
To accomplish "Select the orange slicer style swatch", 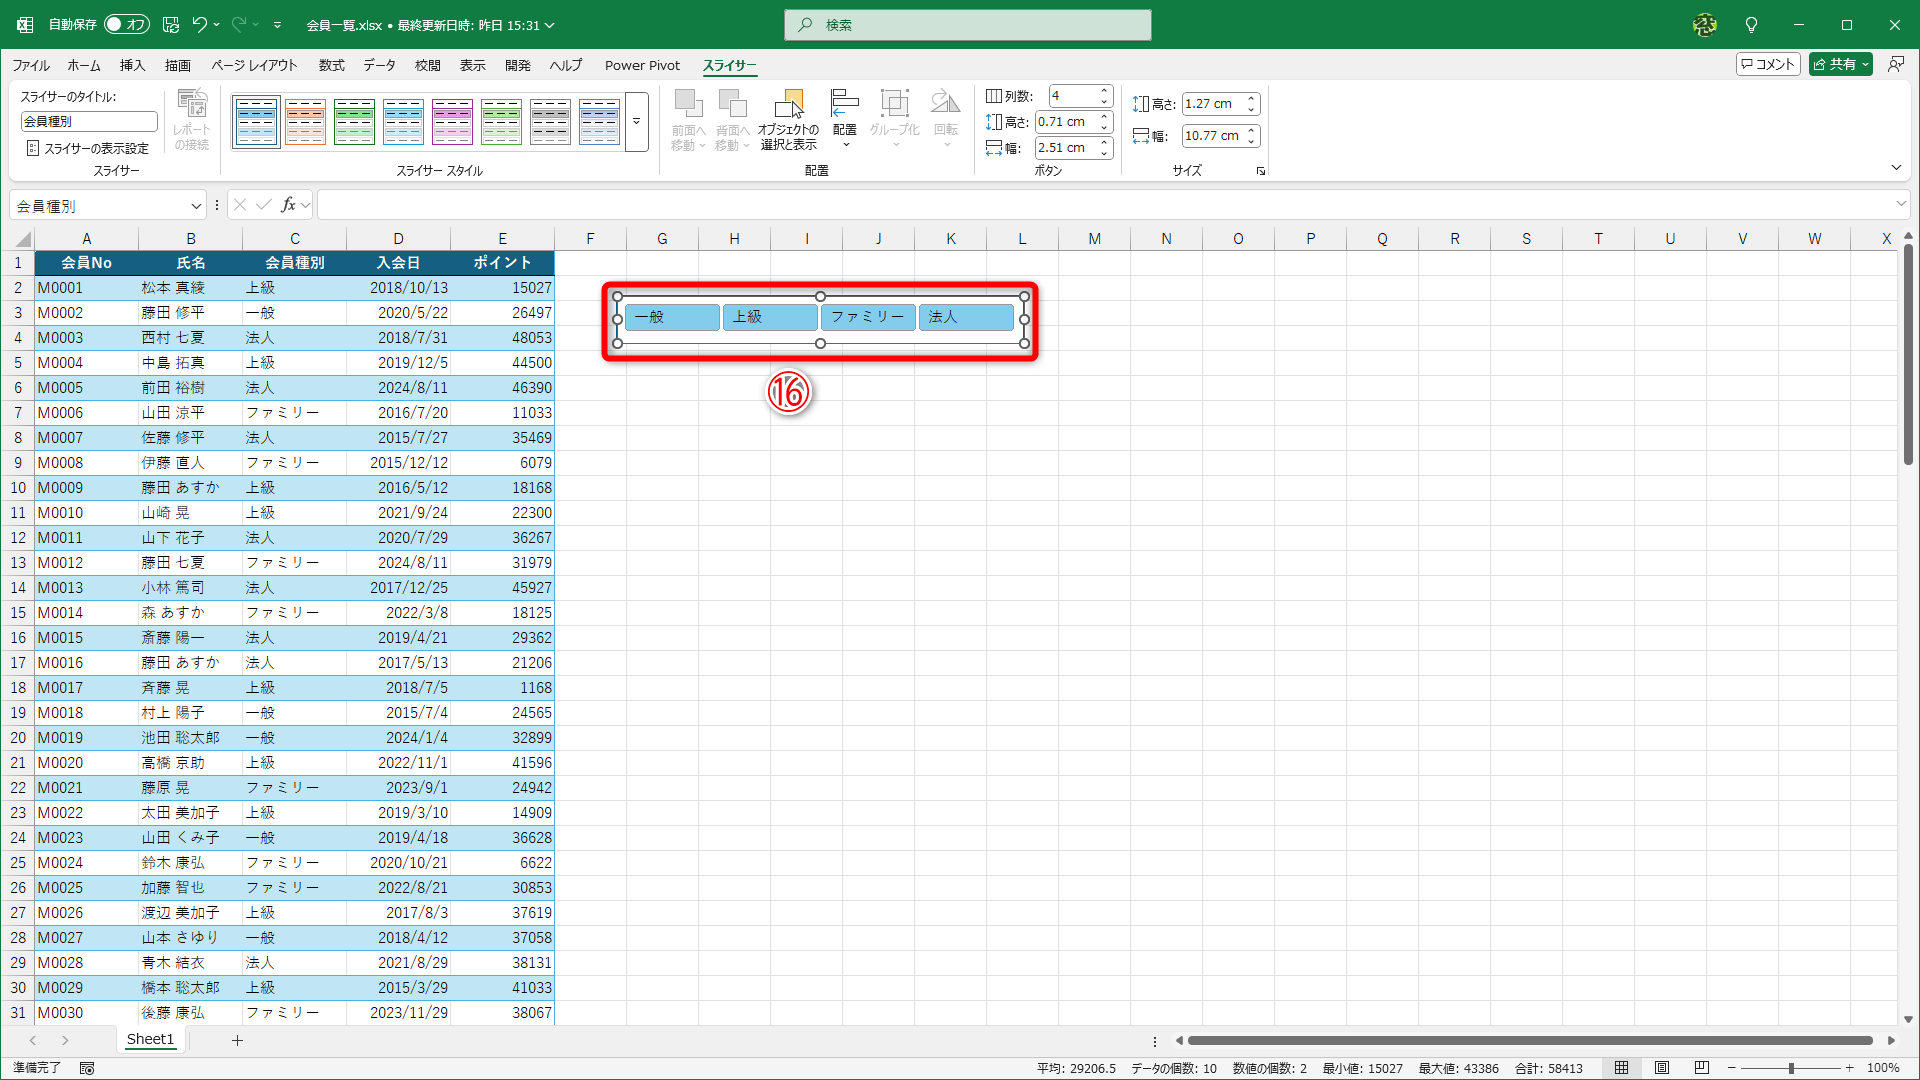I will click(x=305, y=122).
